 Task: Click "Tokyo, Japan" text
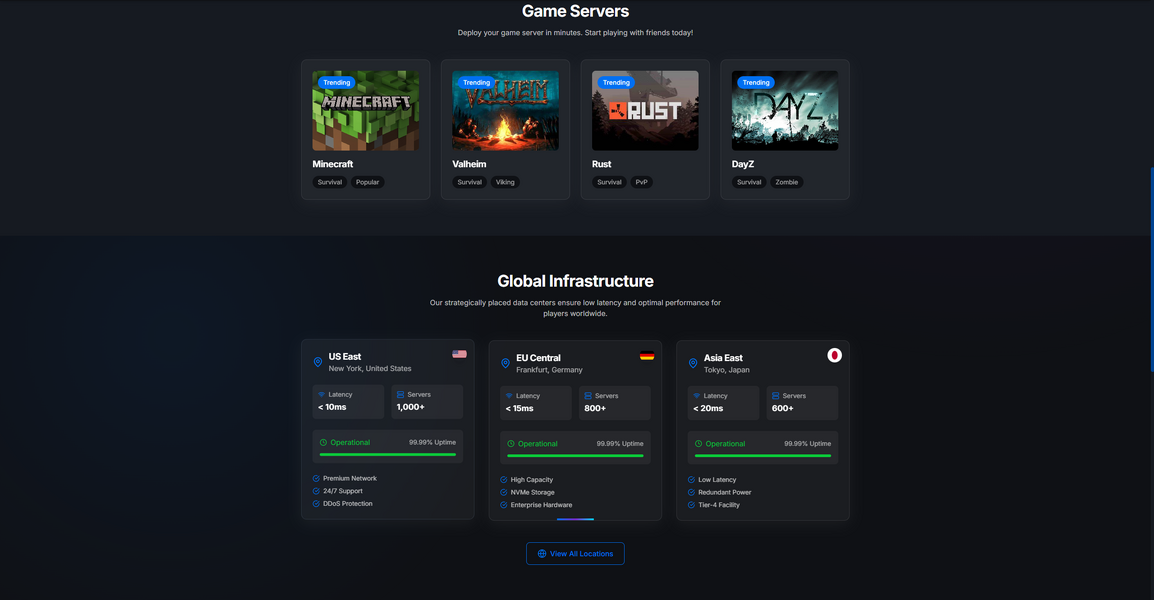pos(727,370)
